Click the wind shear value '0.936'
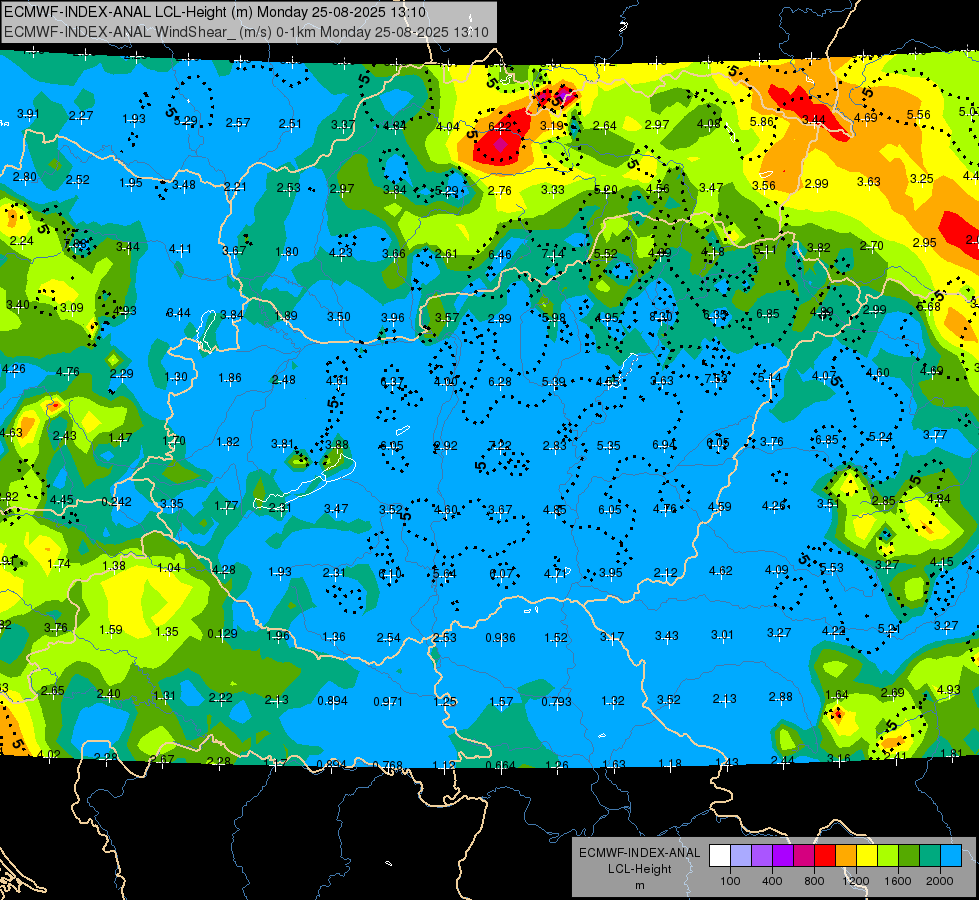The width and height of the screenshot is (979, 900). click(x=501, y=637)
